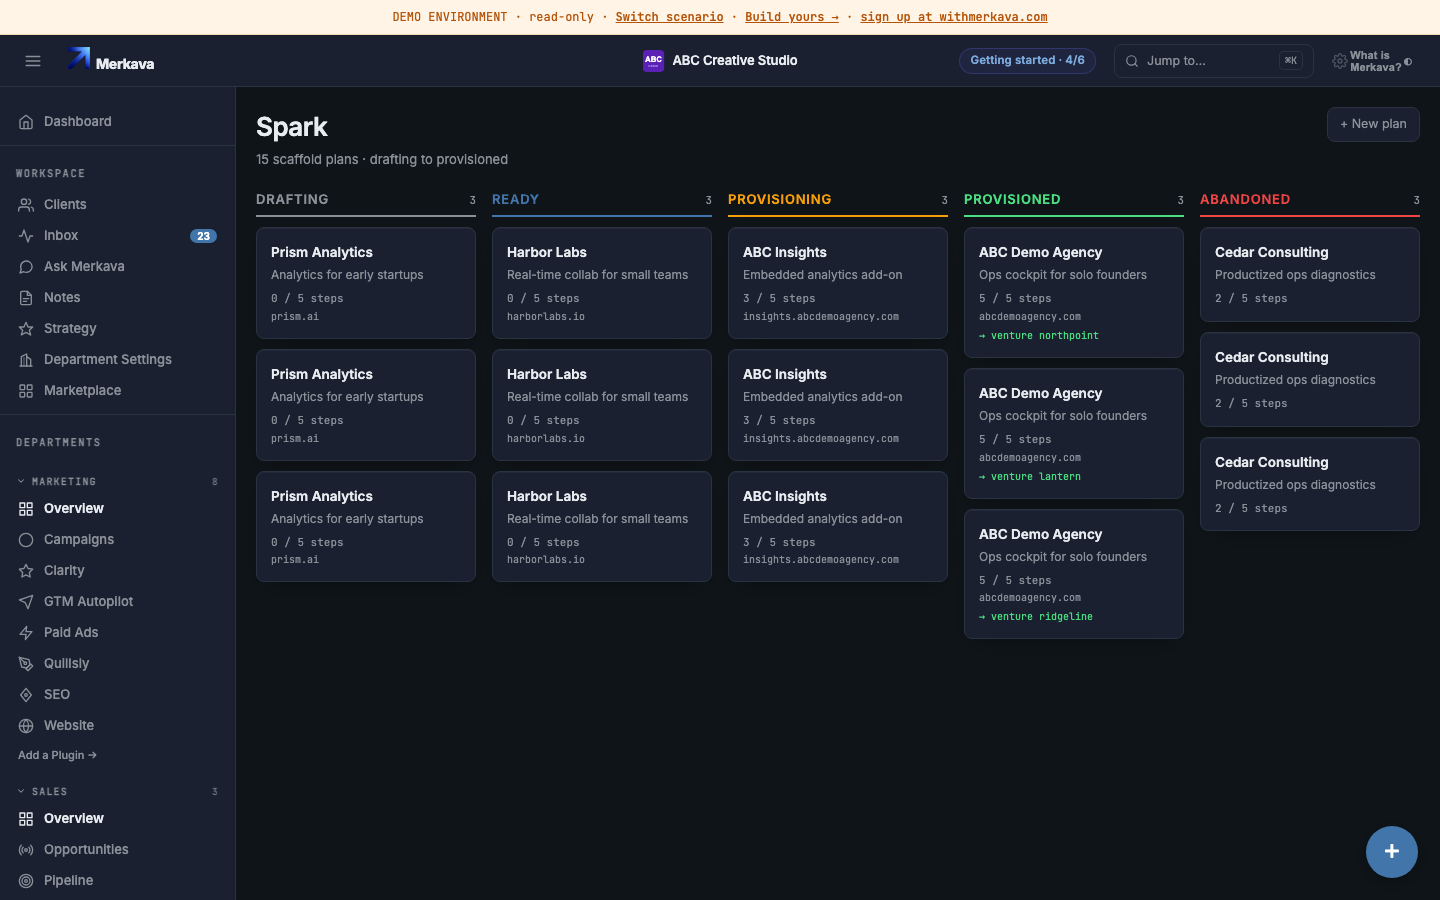Open the Sales Overview page
Viewport: 1440px width, 900px height.
[117, 819]
